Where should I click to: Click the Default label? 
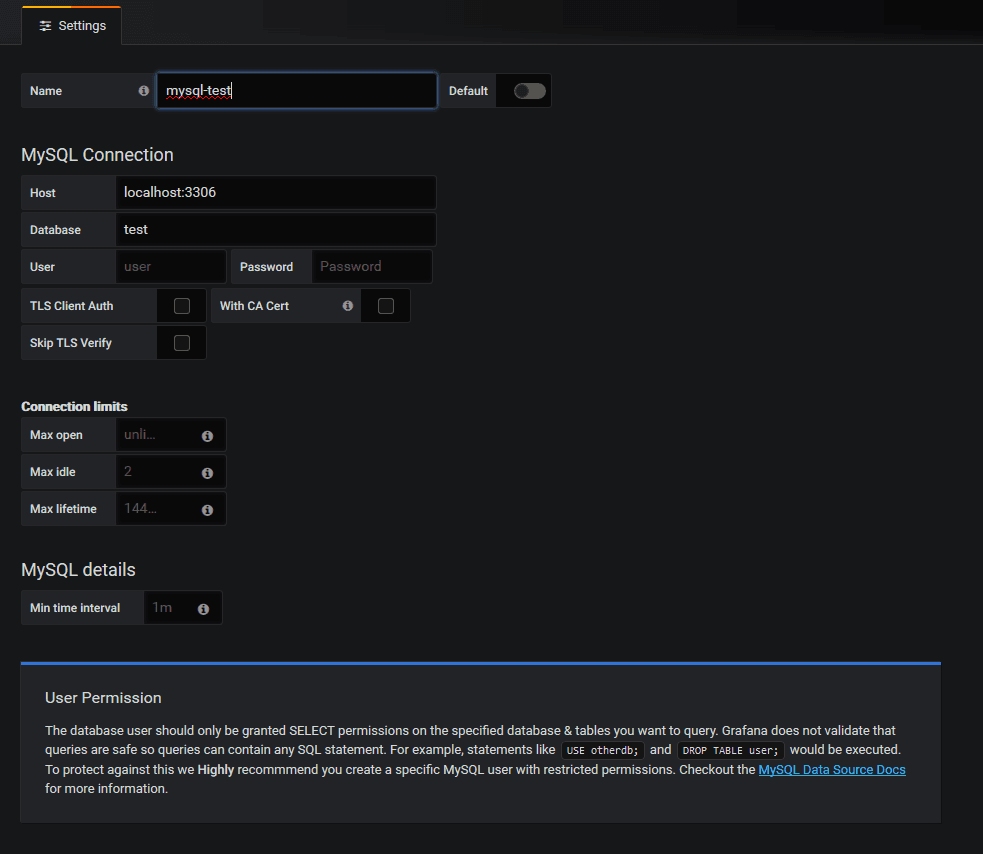click(468, 91)
